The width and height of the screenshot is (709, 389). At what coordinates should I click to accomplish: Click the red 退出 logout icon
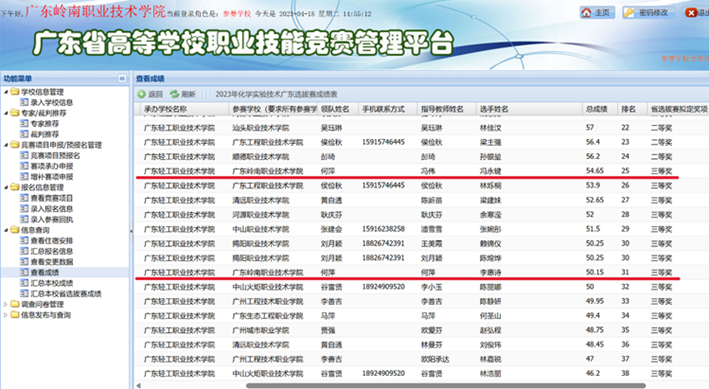pos(691,13)
